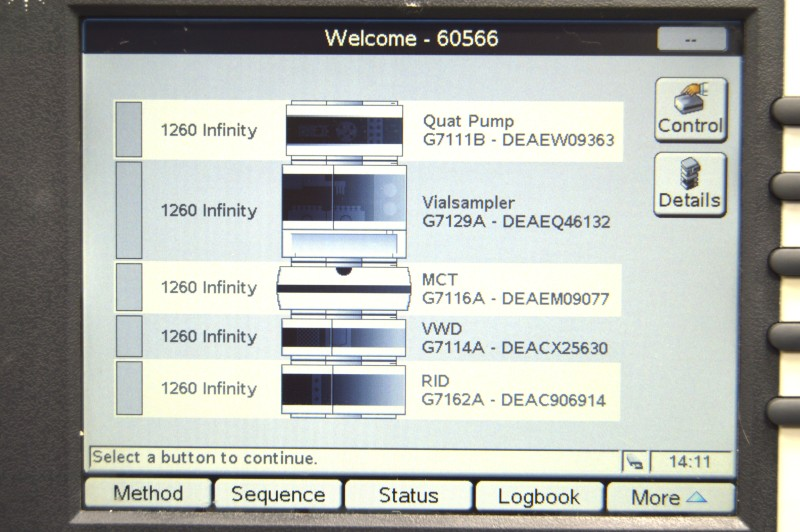The height and width of the screenshot is (532, 800).
Task: Click the MCT status indicator box
Action: tap(129, 287)
